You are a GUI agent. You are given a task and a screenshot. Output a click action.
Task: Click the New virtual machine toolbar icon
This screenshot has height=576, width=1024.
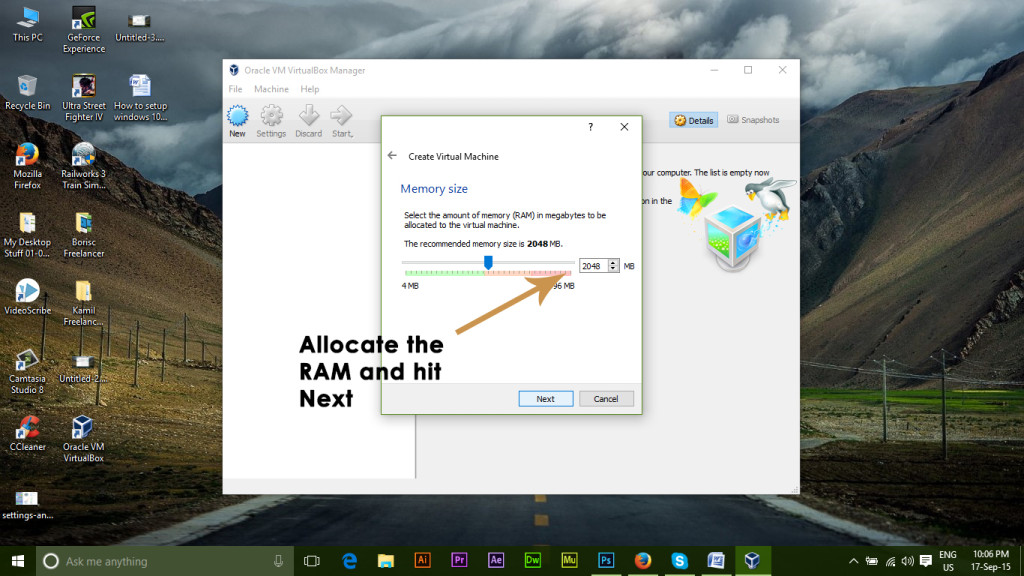click(237, 121)
